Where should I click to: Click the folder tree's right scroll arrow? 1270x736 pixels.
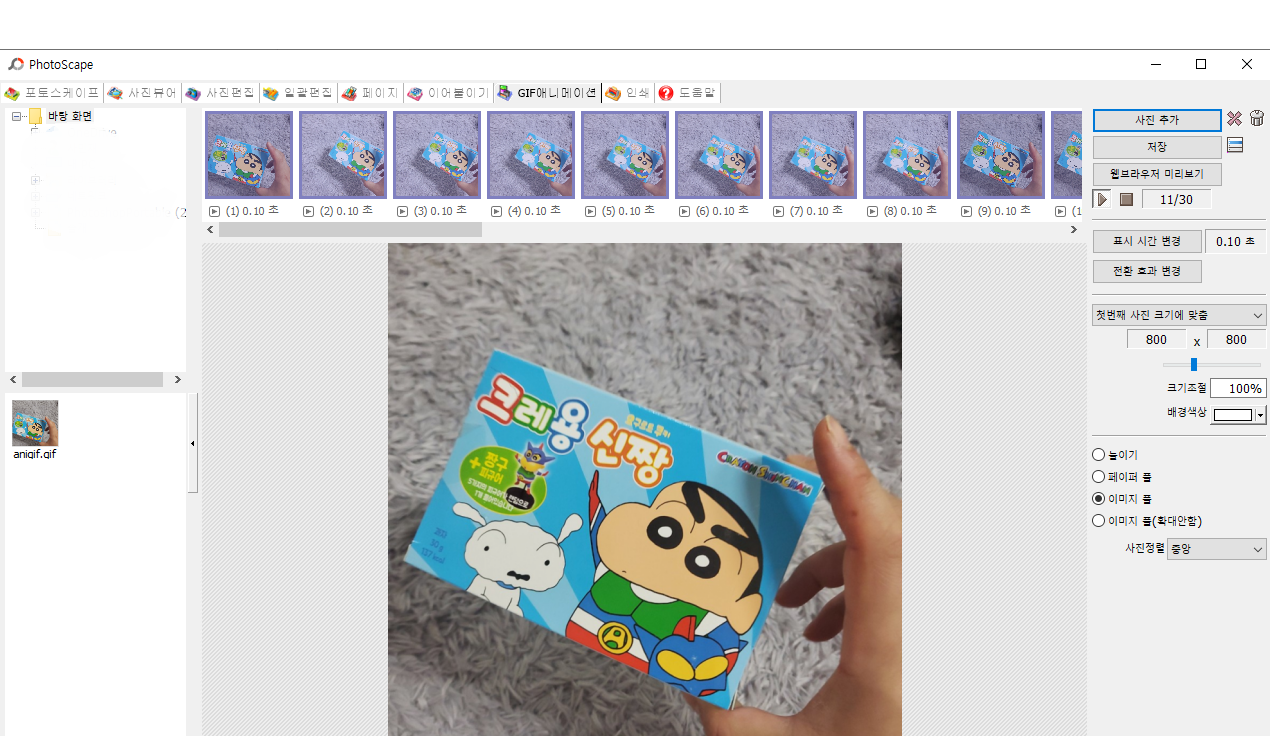coord(178,380)
